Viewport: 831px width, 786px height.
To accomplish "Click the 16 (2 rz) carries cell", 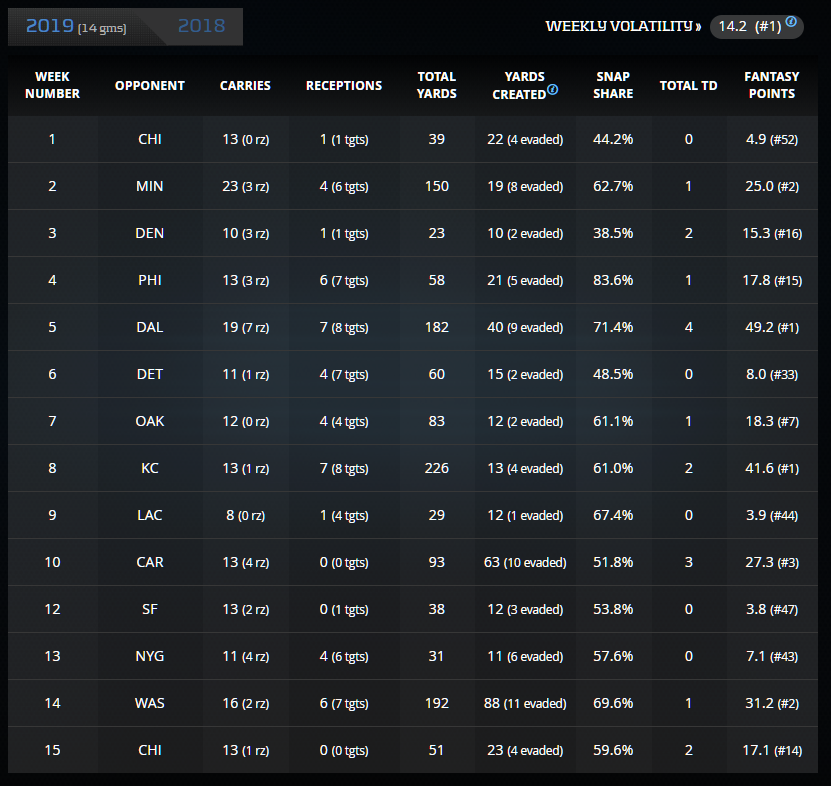I will pos(245,703).
